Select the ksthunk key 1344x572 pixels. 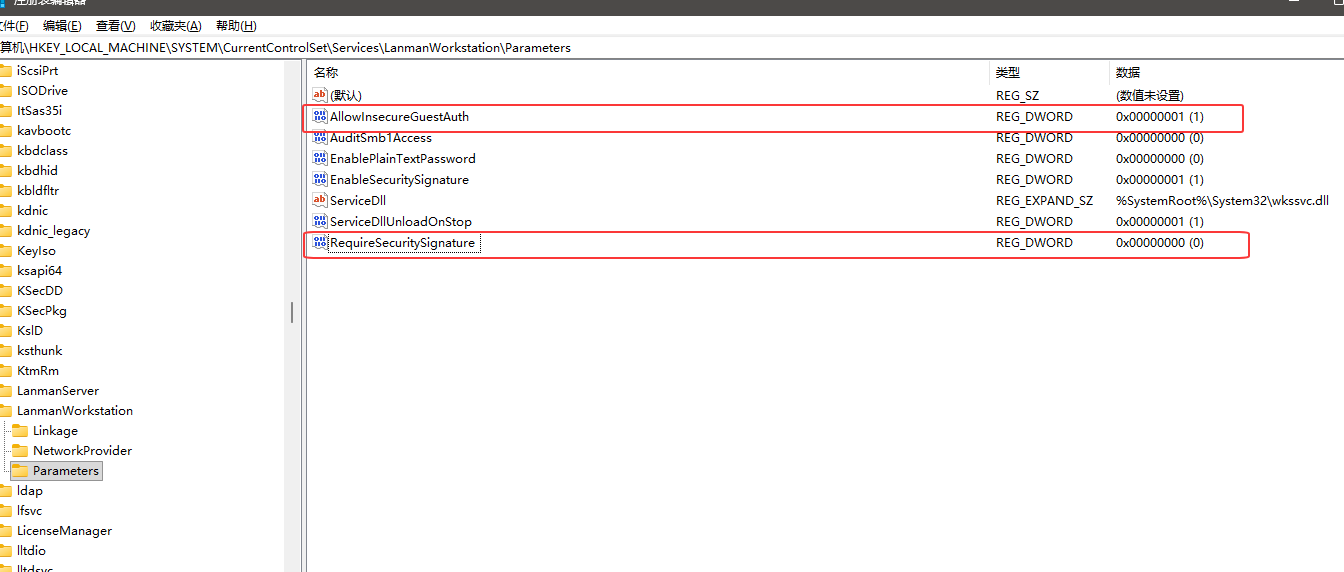coord(39,350)
